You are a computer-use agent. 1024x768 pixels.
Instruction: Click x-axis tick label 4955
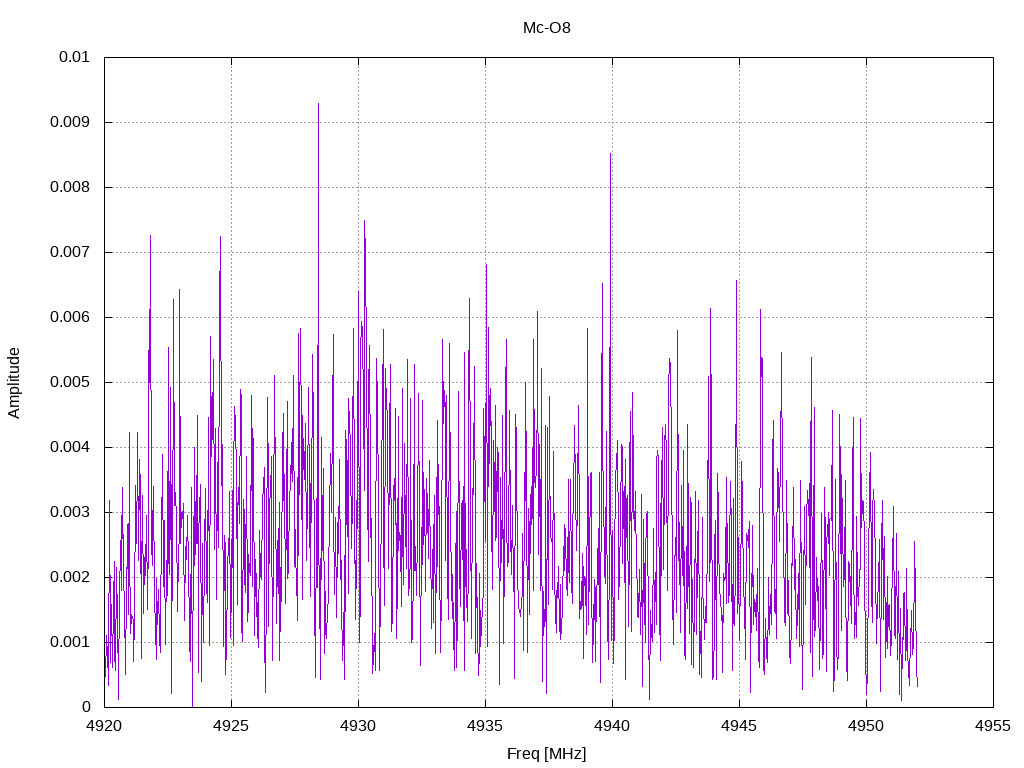coord(993,726)
